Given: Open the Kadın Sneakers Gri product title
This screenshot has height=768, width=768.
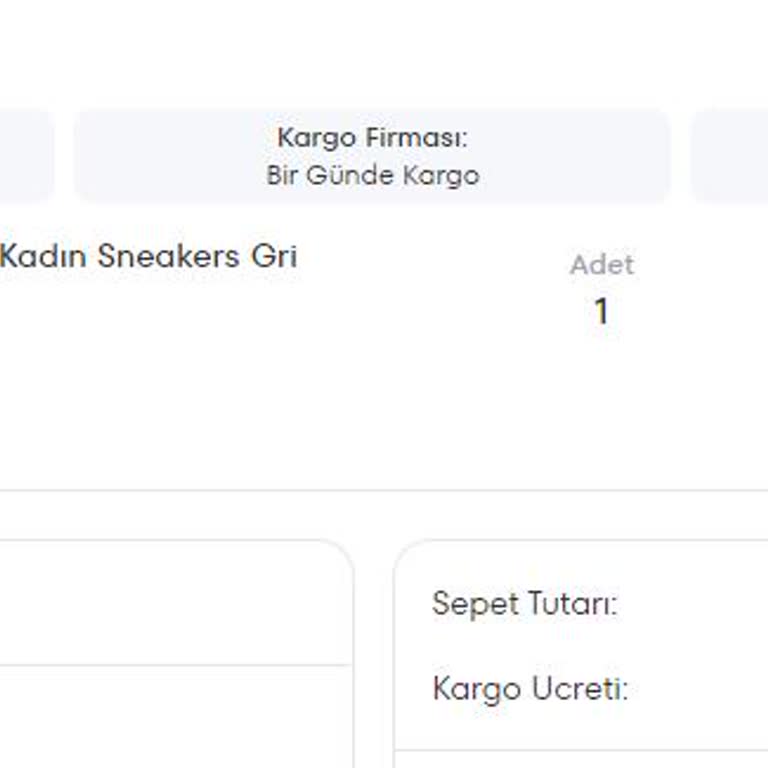Looking at the screenshot, I should click(148, 257).
